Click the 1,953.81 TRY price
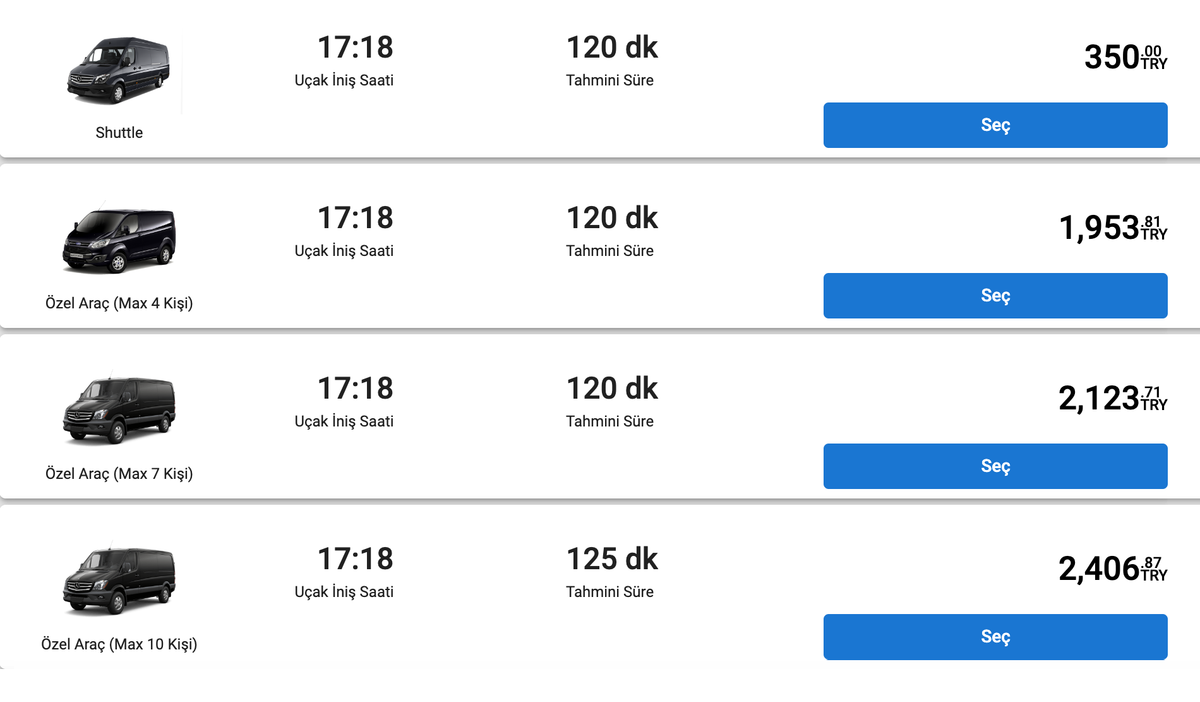Image resolution: width=1200 pixels, height=702 pixels. tap(1112, 228)
